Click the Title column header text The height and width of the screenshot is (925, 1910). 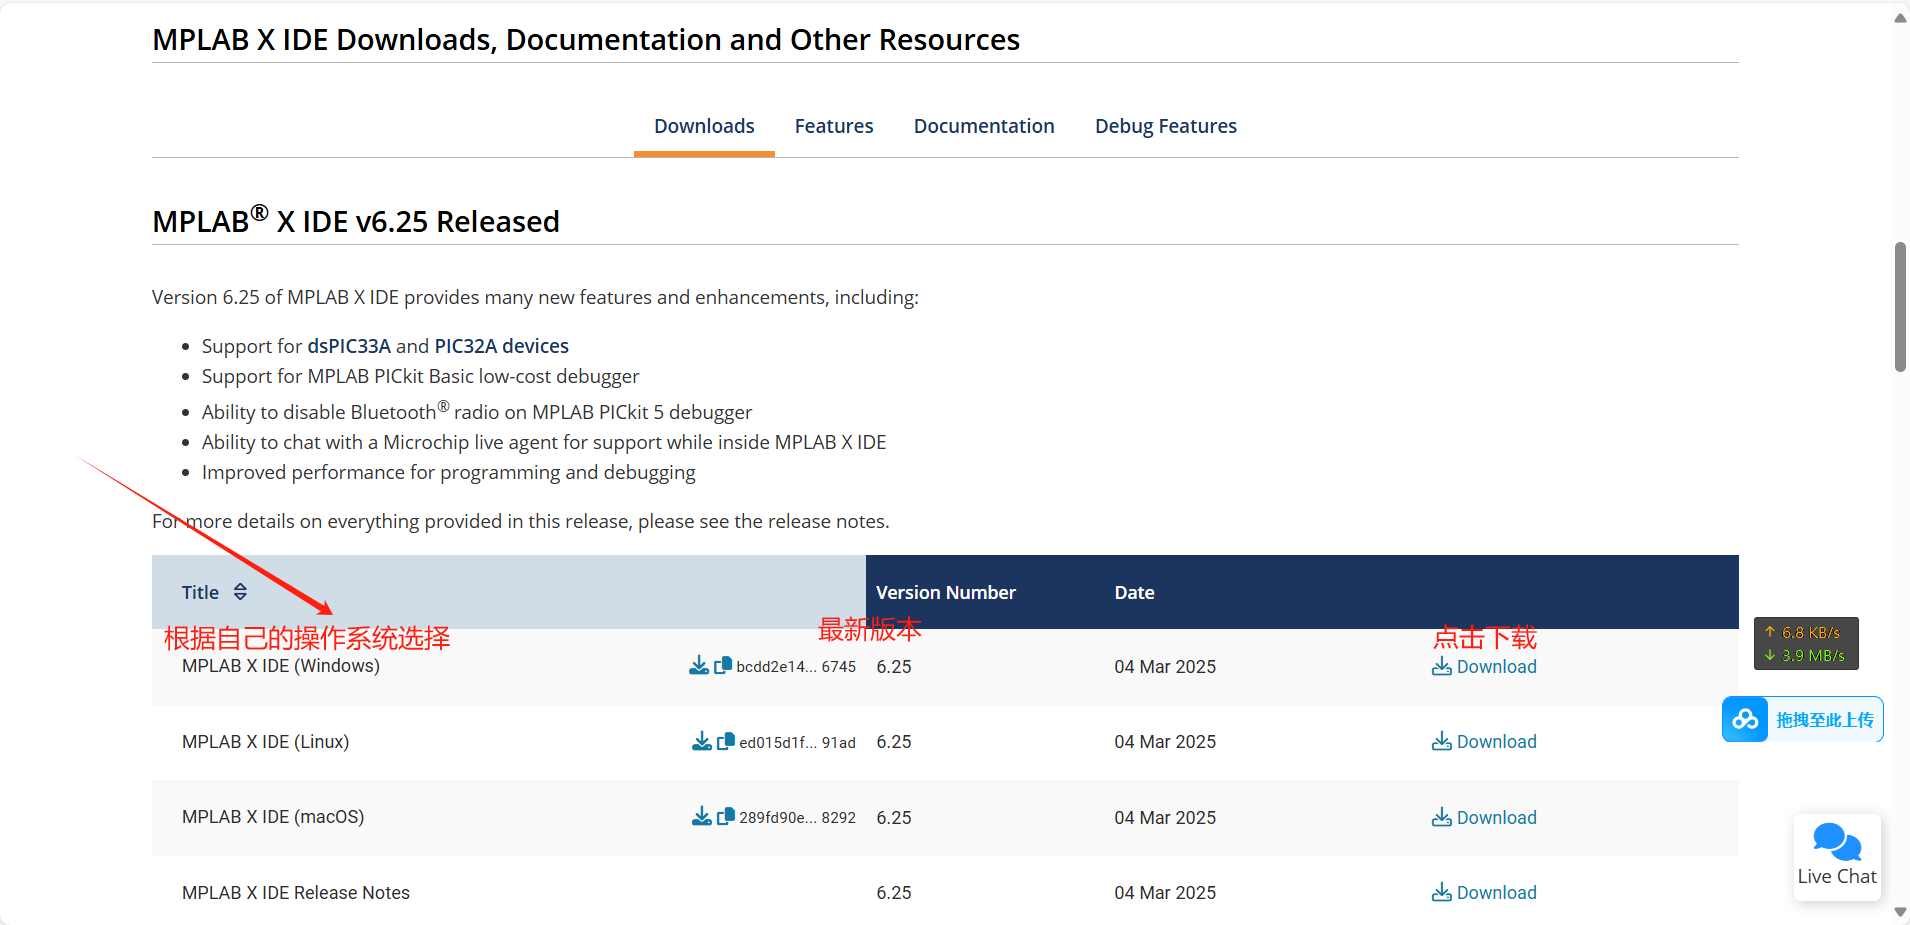pyautogui.click(x=200, y=592)
